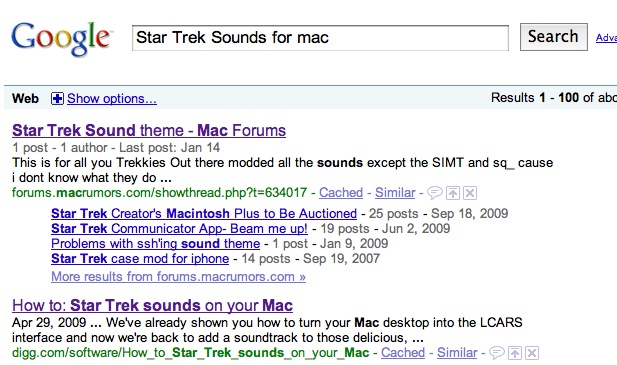Viewport: 617px width, 365px height.
Task: Open Similar pages for digg result
Action: tap(457, 353)
